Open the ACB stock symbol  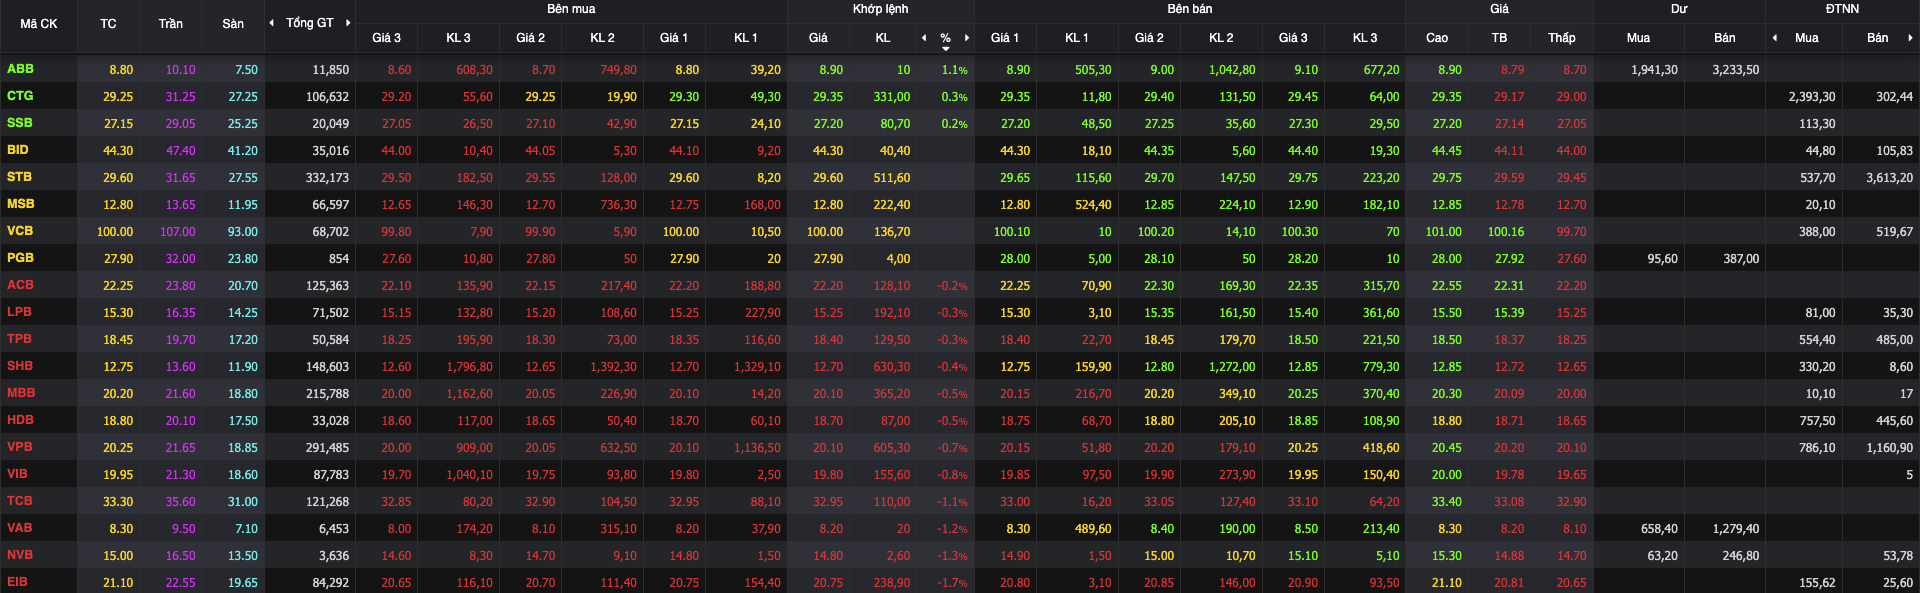coord(21,285)
